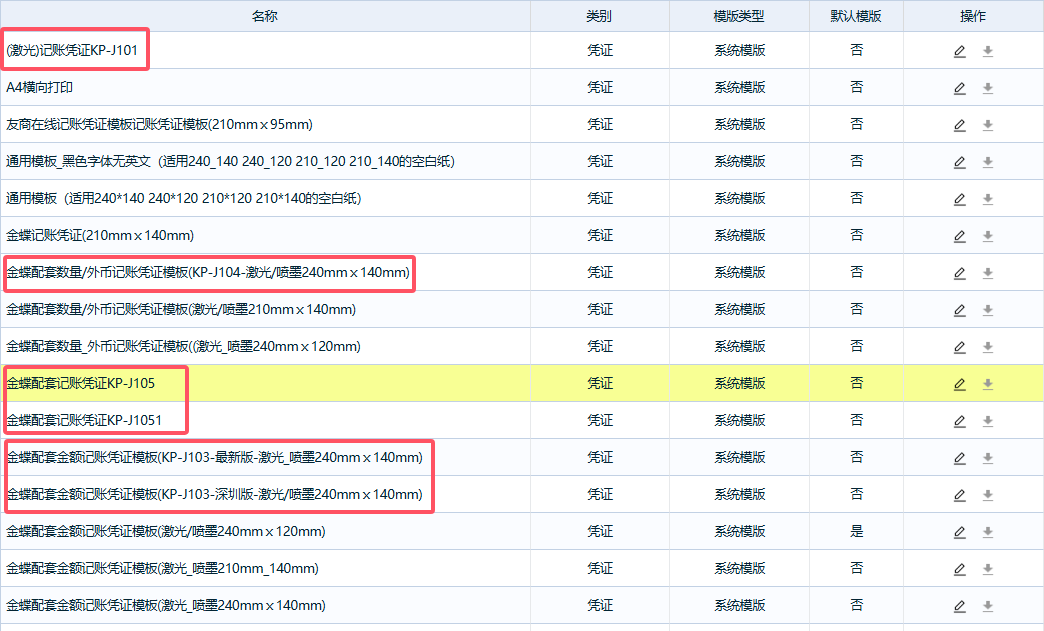Select the (激光)记账凭证KP-J101 template name
The image size is (1044, 631).
pyautogui.click(x=72, y=50)
